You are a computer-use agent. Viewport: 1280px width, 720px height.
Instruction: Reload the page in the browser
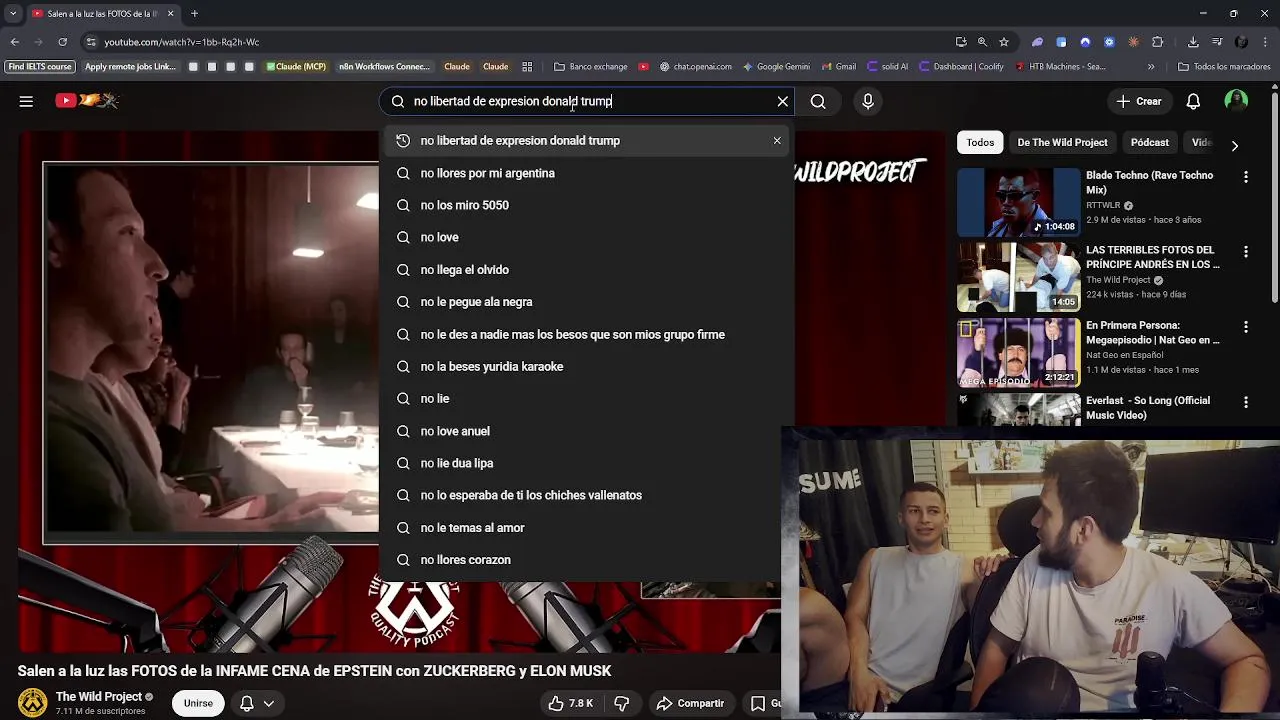click(x=62, y=42)
